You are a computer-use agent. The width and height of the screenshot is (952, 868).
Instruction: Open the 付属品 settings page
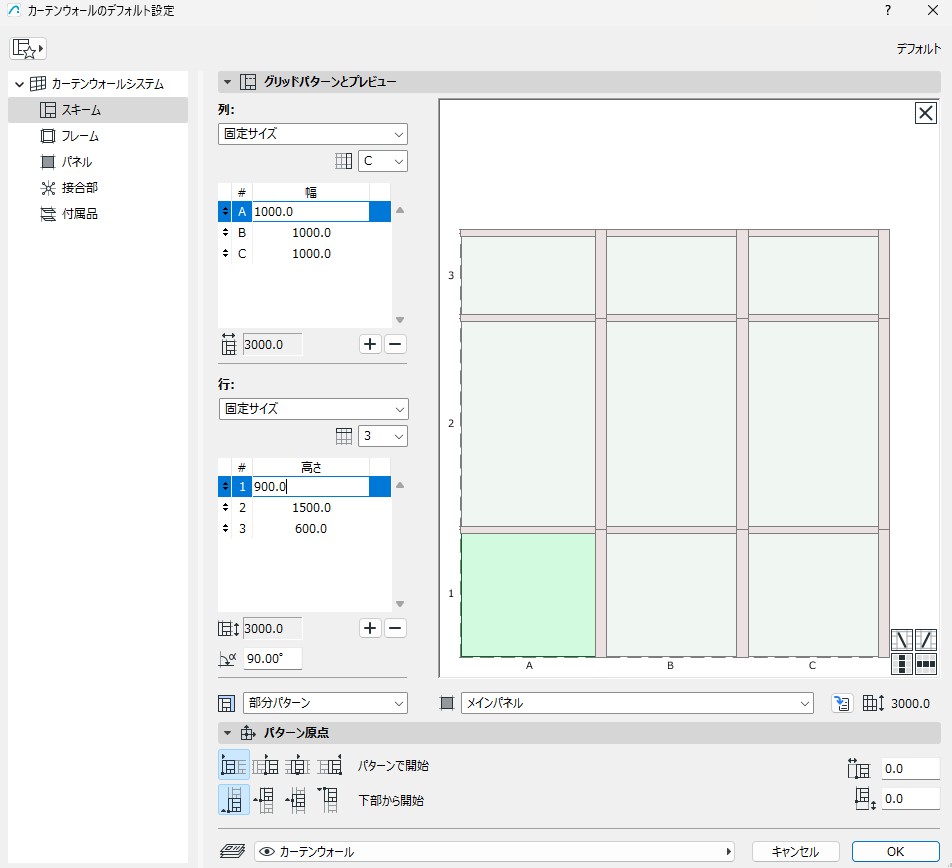pyautogui.click(x=79, y=214)
